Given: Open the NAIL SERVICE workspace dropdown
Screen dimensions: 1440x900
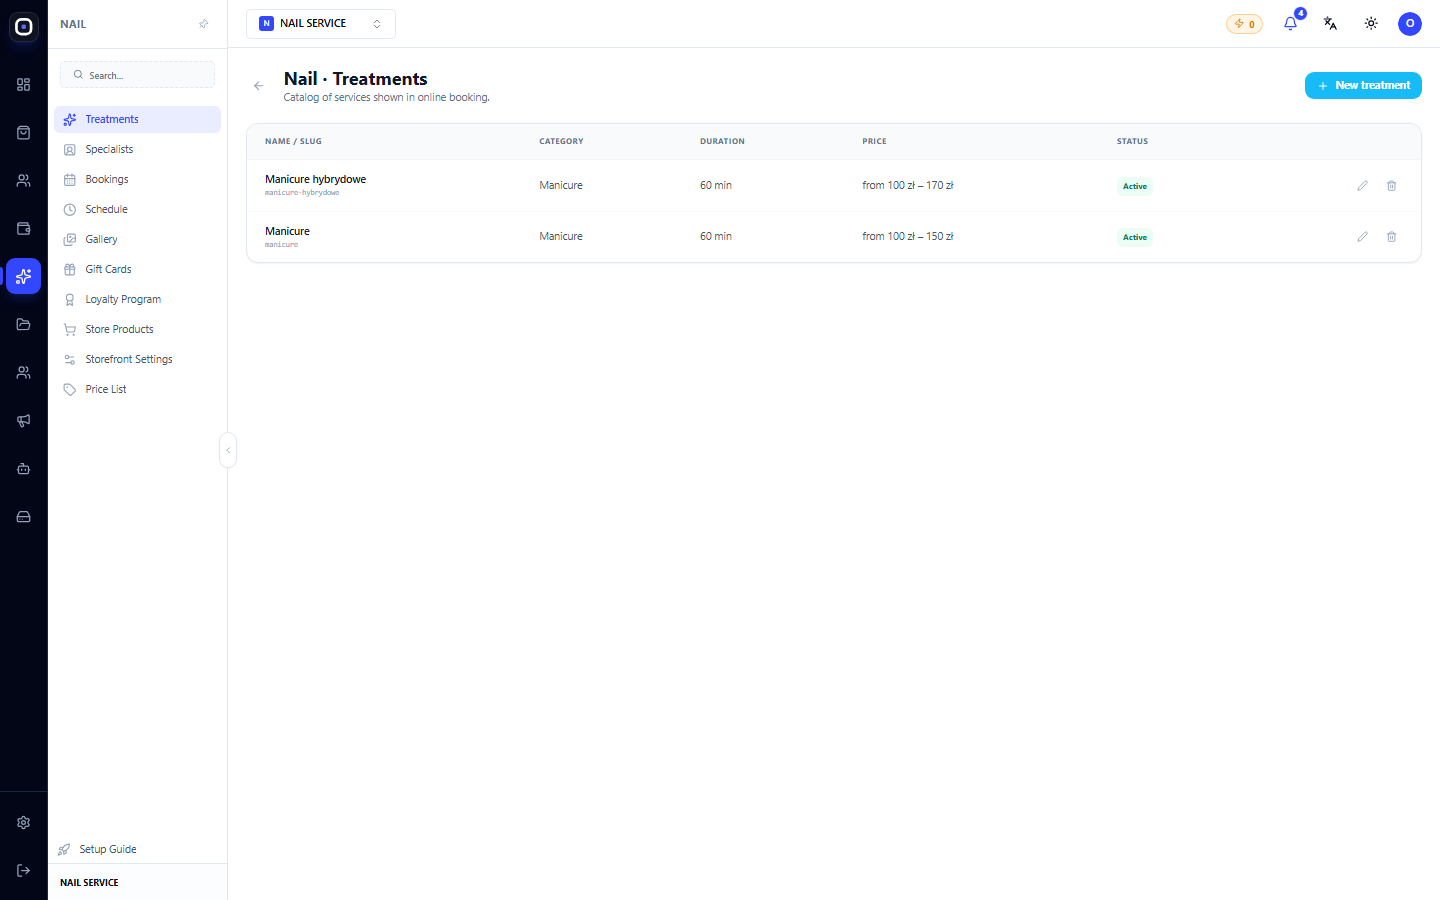Looking at the screenshot, I should click(x=321, y=24).
